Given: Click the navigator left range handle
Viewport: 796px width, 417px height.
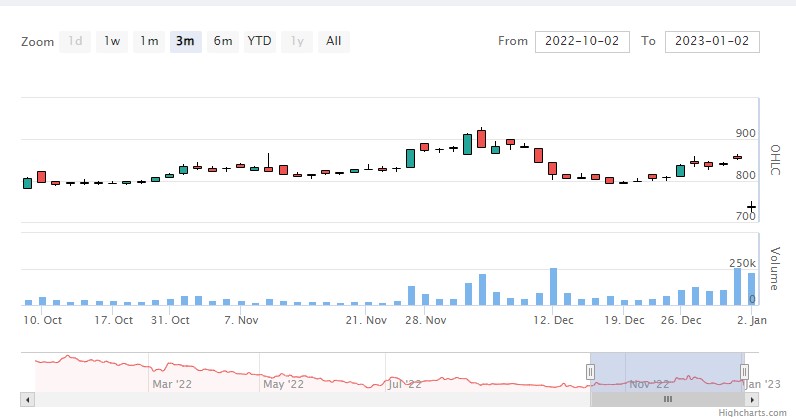Looking at the screenshot, I should [590, 372].
